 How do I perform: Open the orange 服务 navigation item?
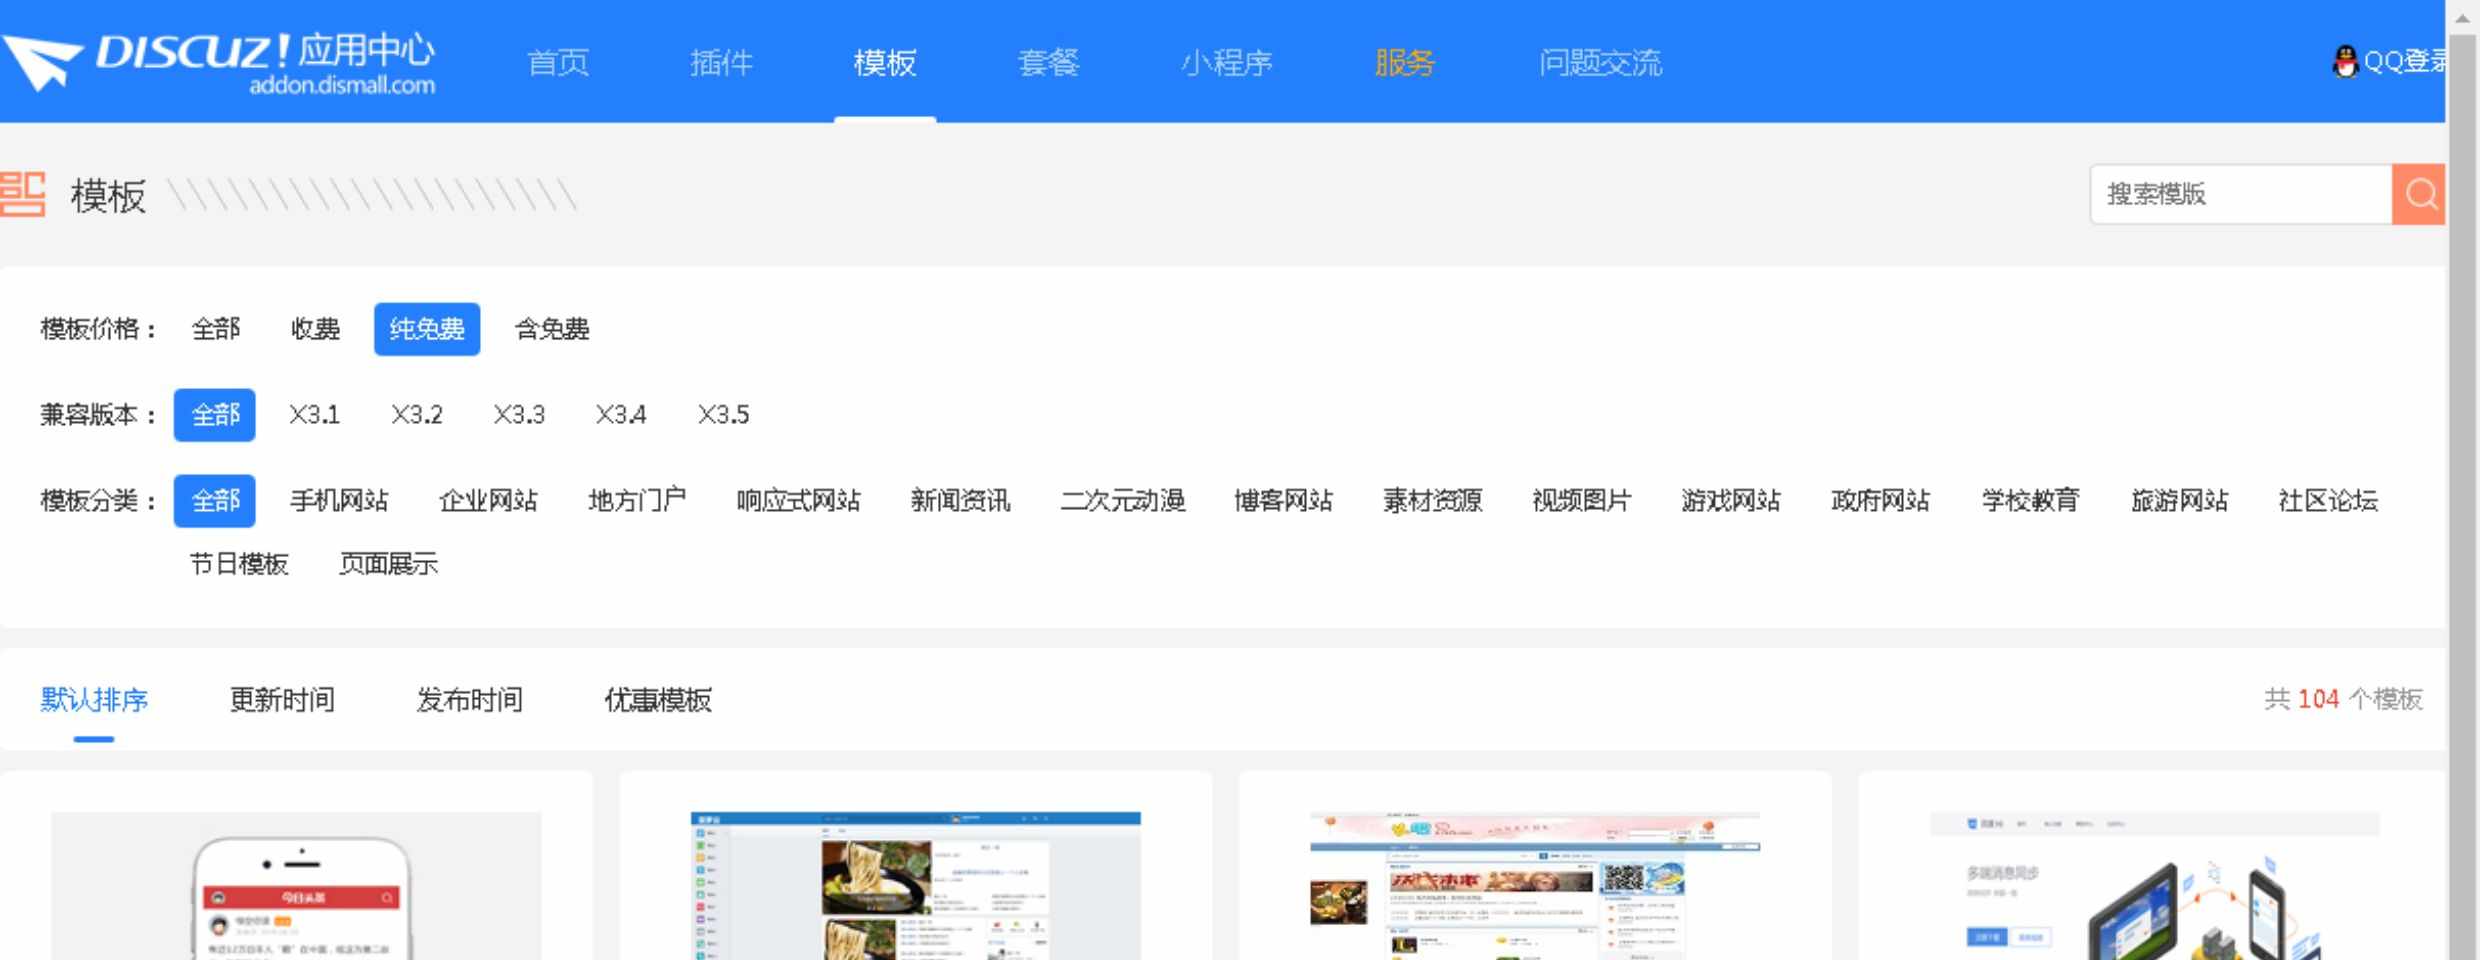pos(1405,63)
